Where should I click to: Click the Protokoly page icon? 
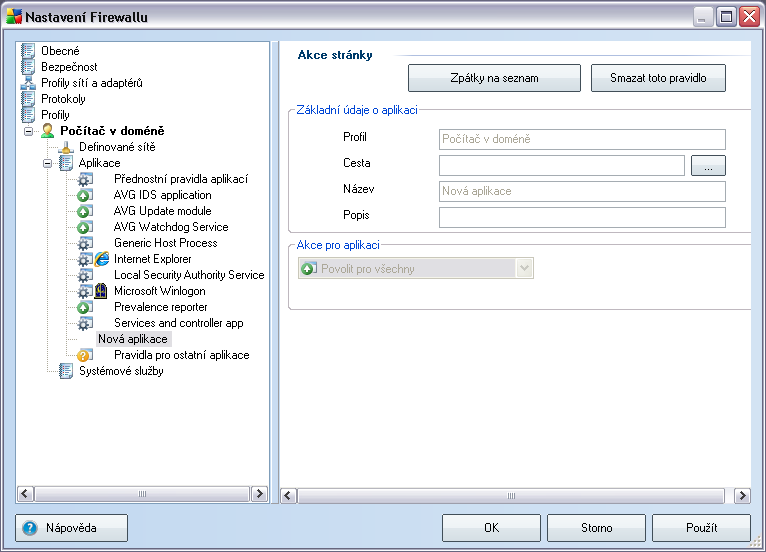28,99
